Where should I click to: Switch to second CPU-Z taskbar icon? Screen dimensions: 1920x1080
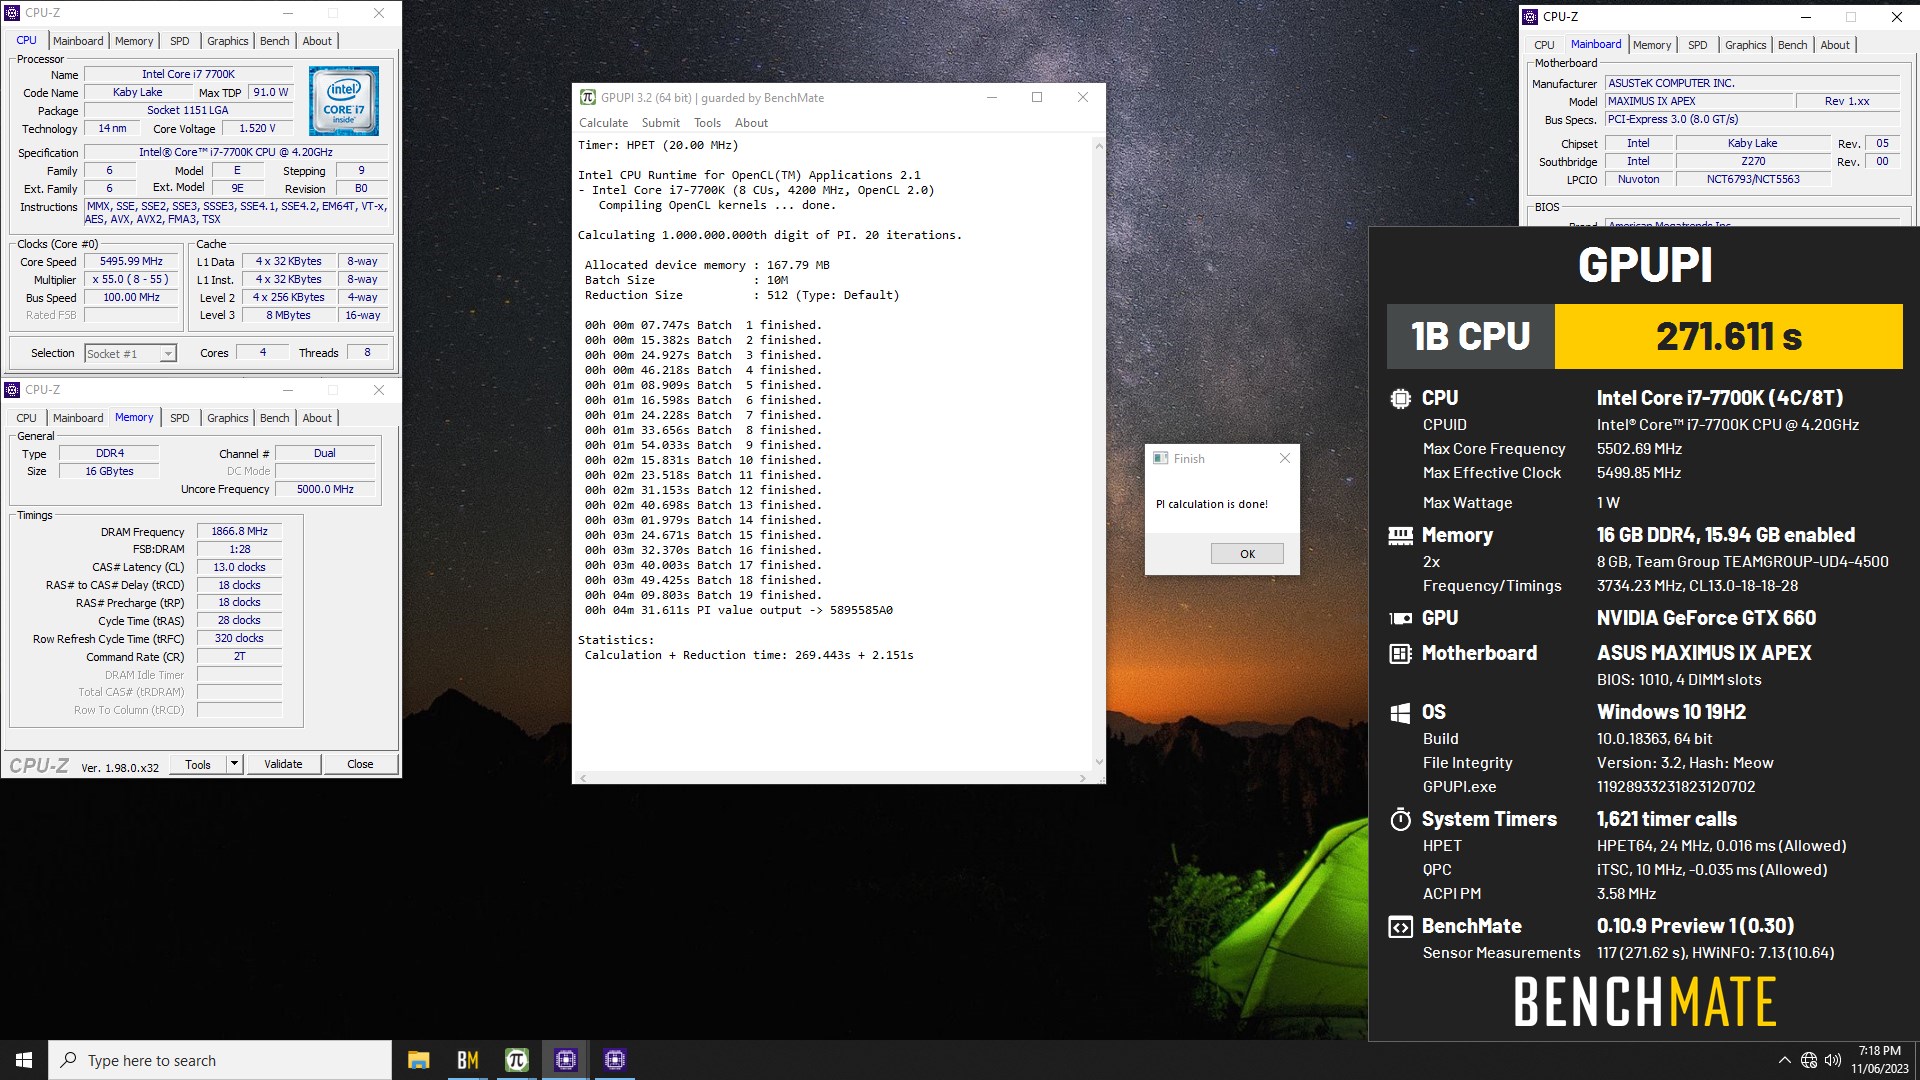(x=614, y=1060)
